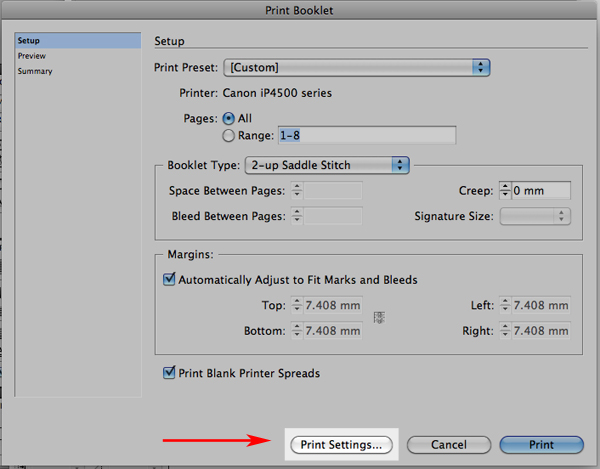Click the Bleed Between Pages stepper
Viewport: 600px width, 469px height.
pyautogui.click(x=297, y=216)
